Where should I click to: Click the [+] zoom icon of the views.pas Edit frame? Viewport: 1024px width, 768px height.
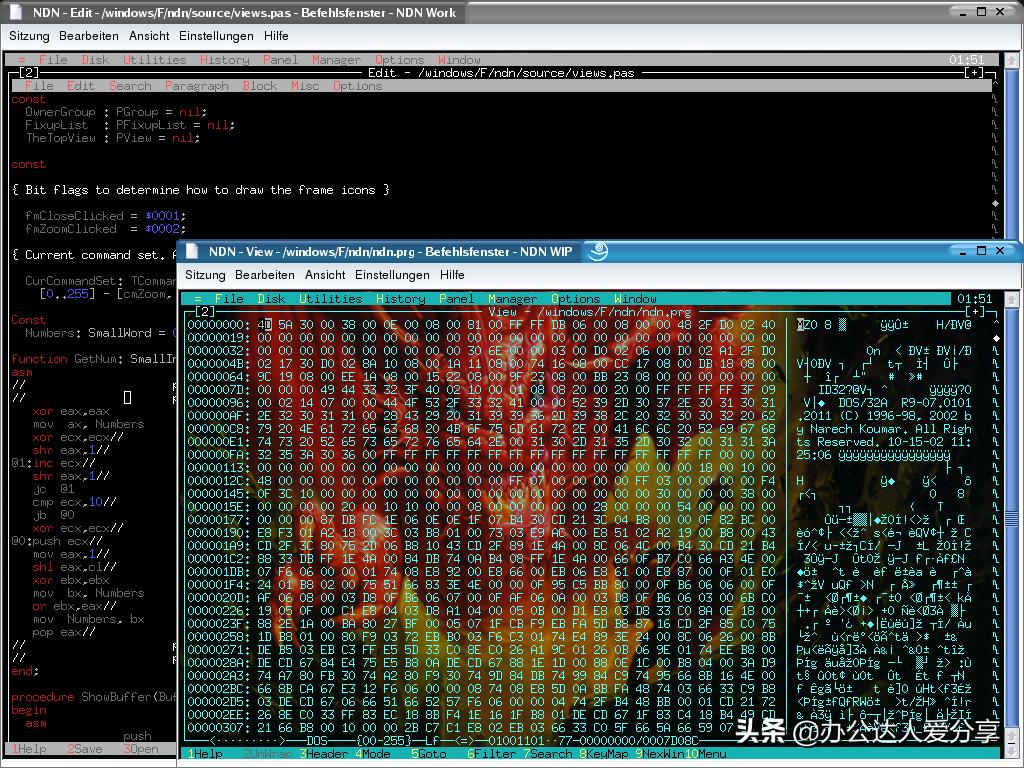pyautogui.click(x=973, y=73)
